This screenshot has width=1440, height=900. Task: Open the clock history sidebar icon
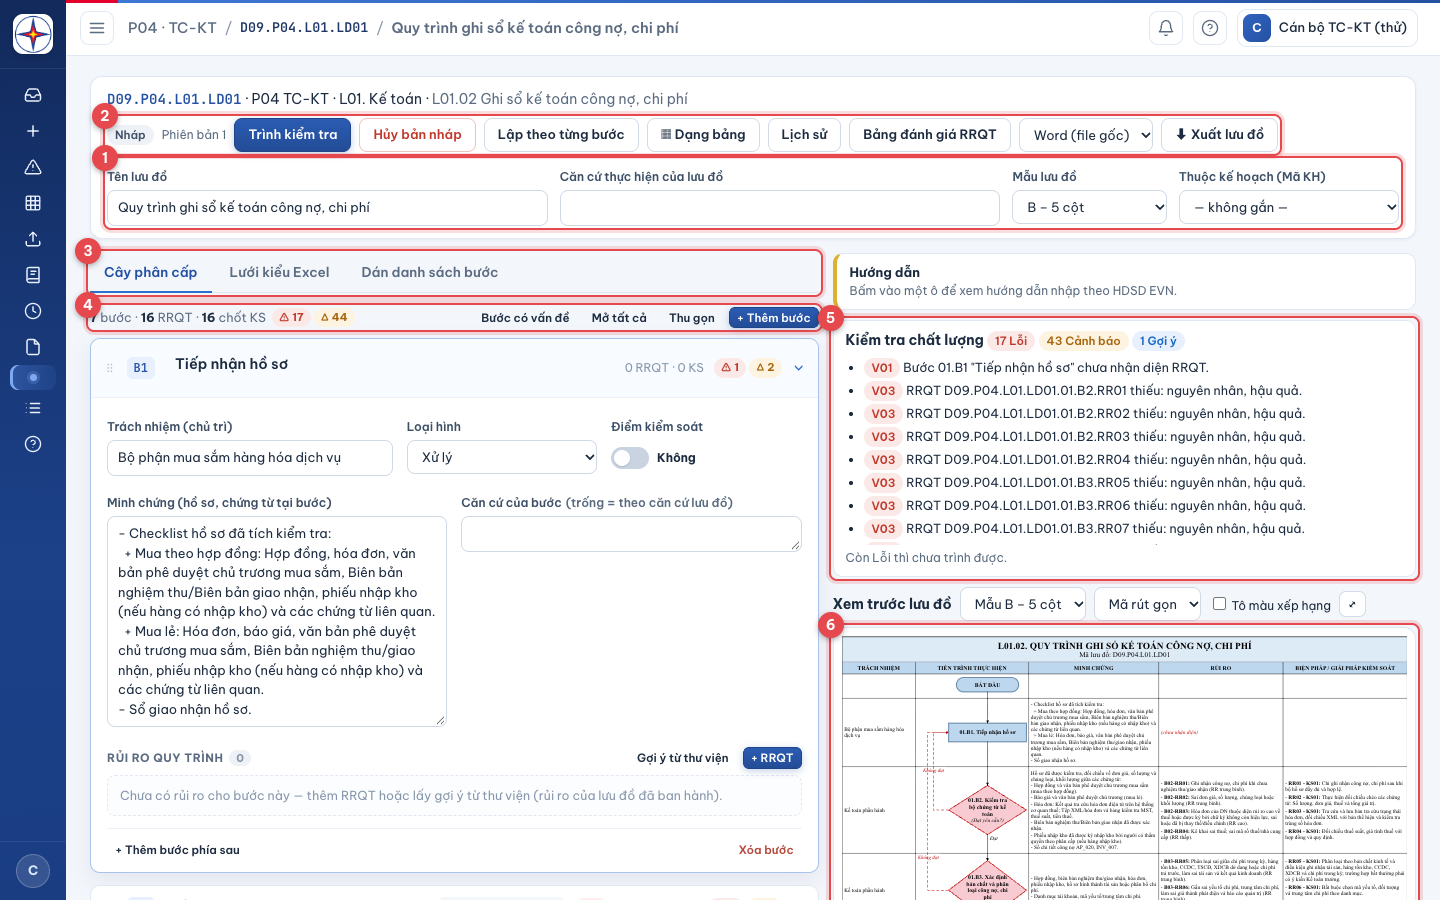pyautogui.click(x=33, y=311)
